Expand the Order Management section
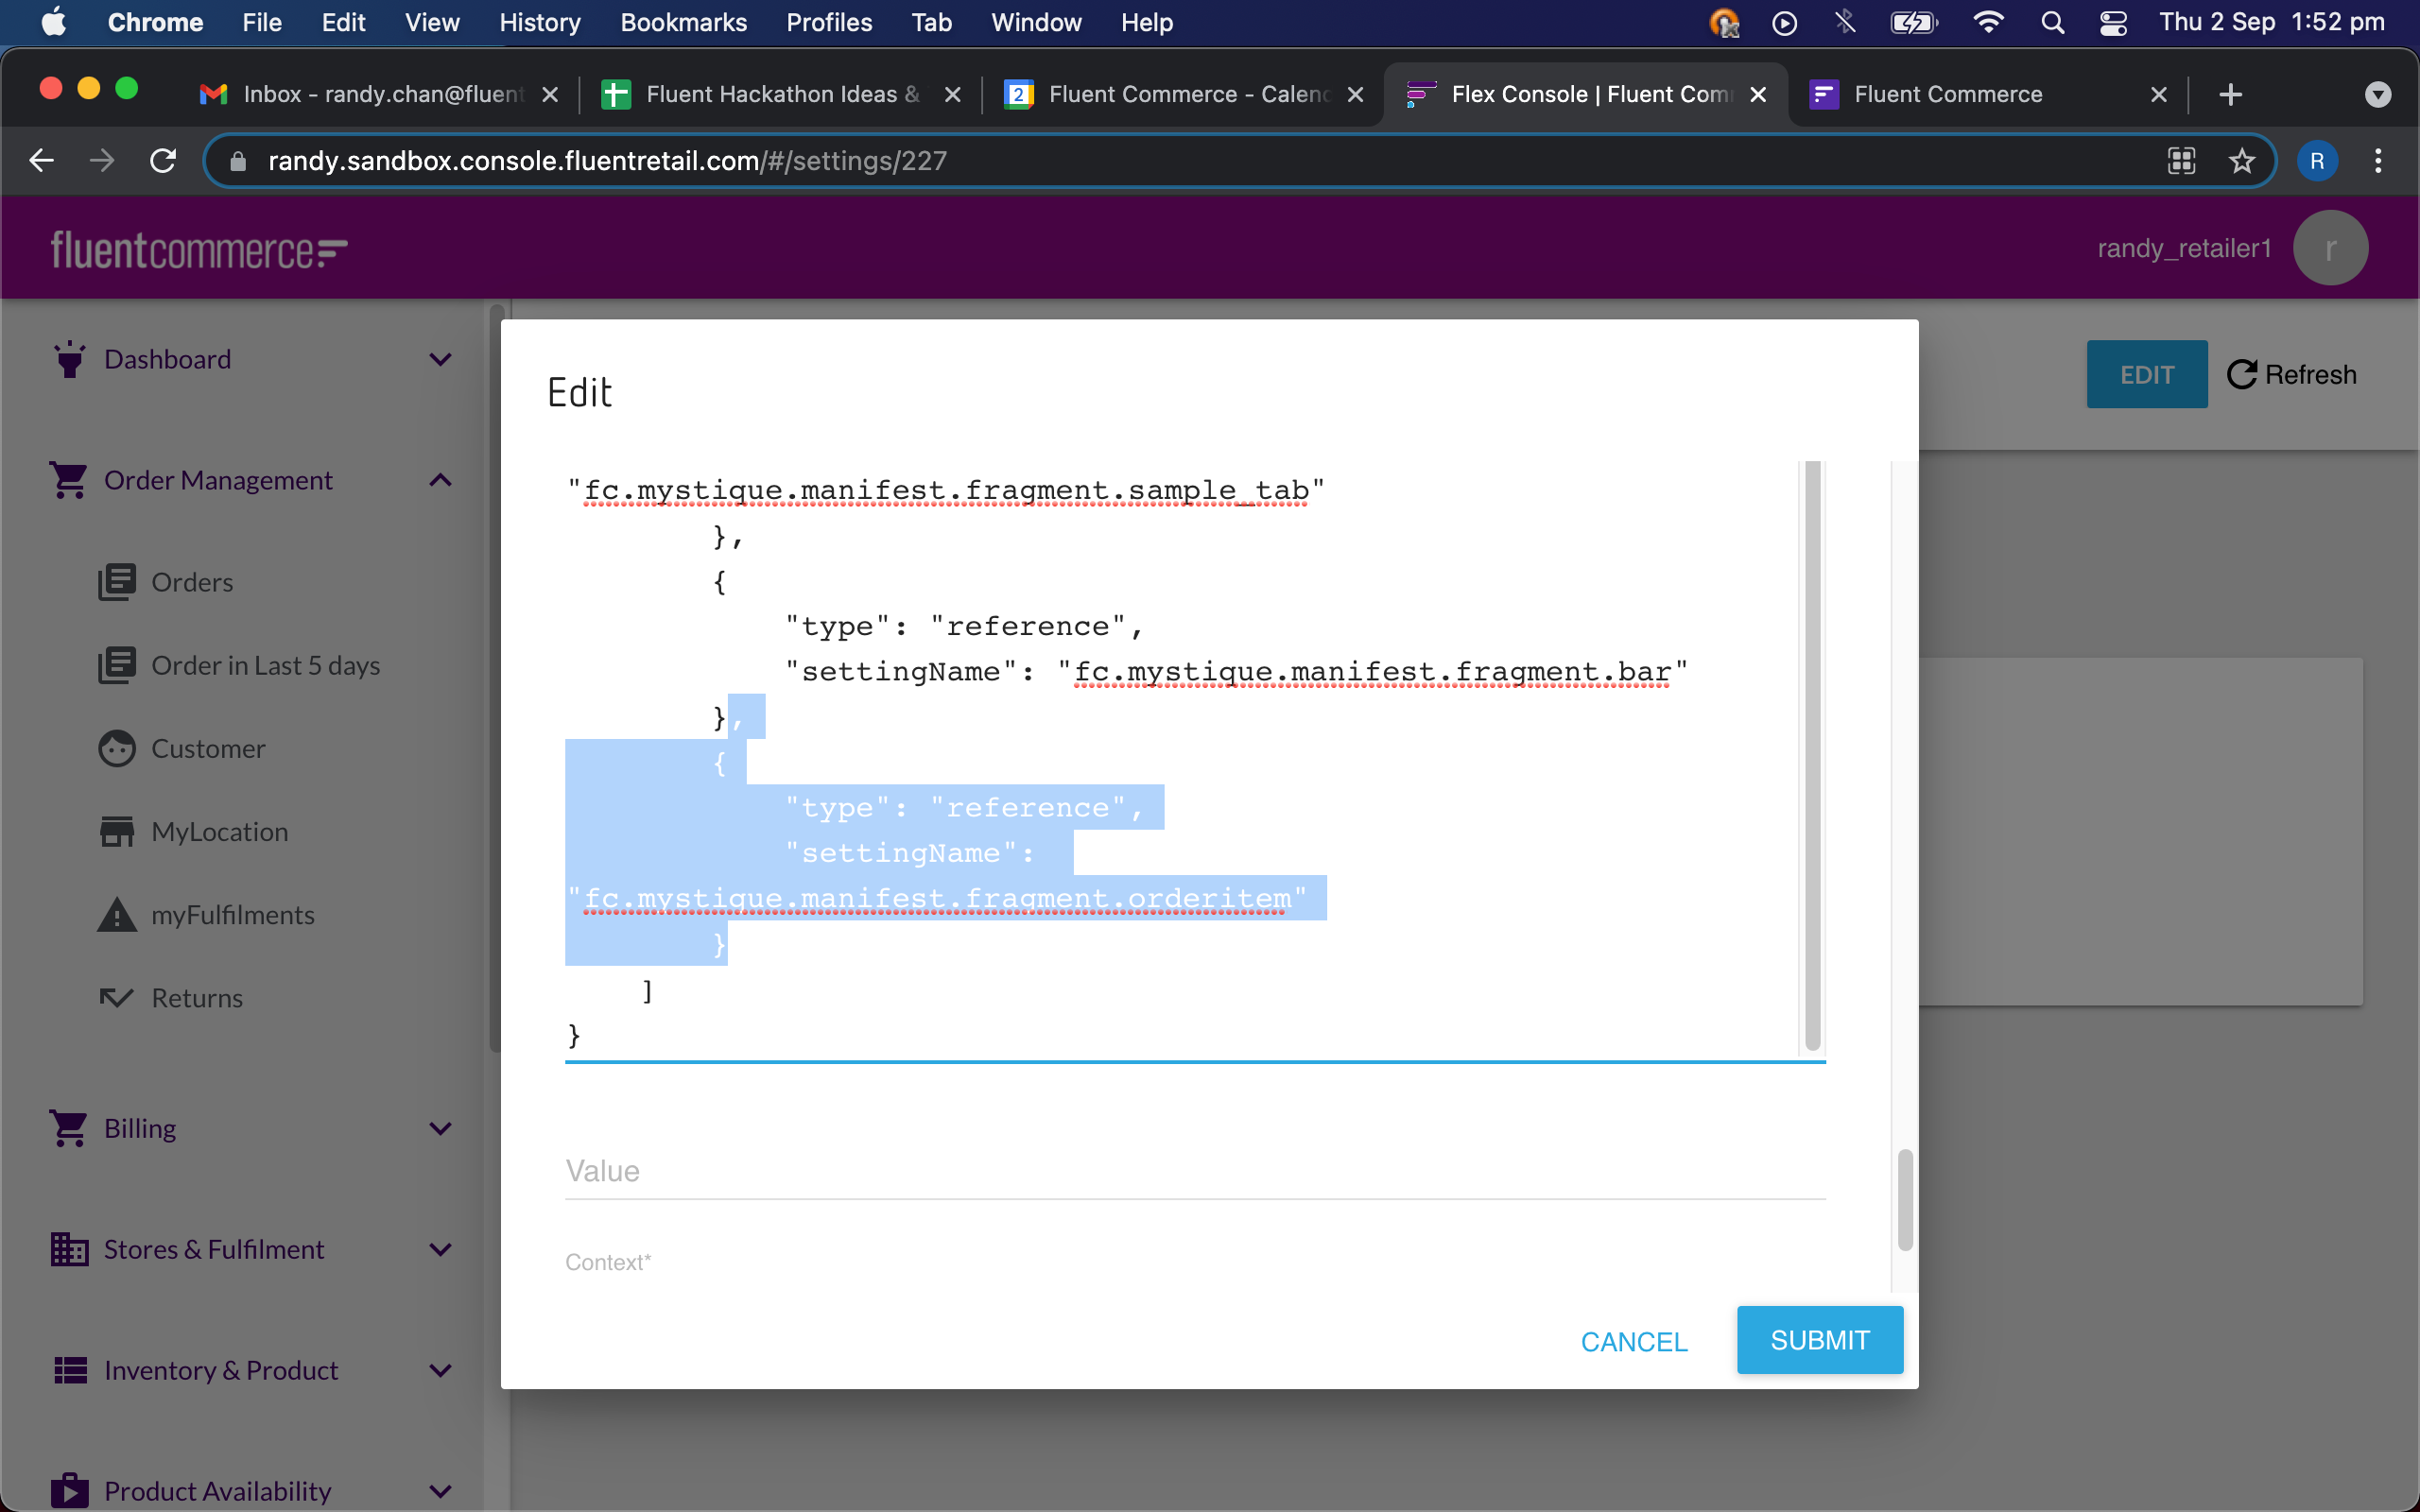2420x1512 pixels. tap(439, 479)
